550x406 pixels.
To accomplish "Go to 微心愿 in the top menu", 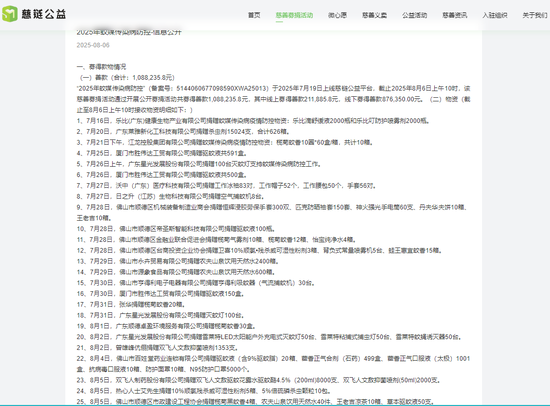I will click(337, 15).
